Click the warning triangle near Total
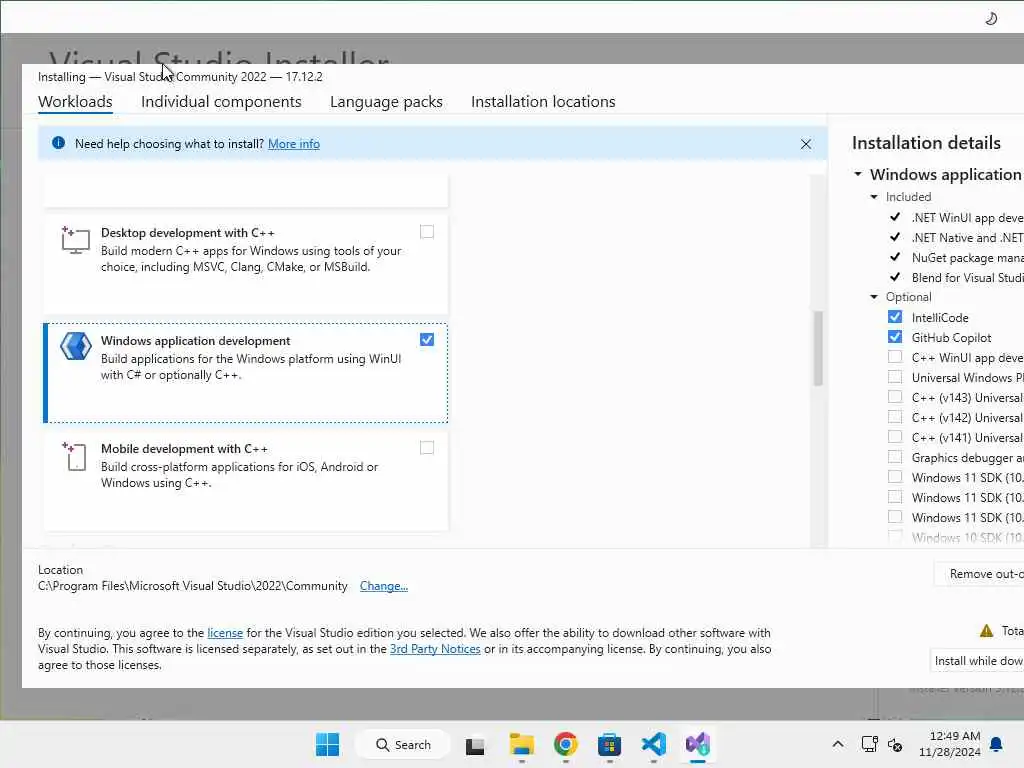 tap(986, 631)
